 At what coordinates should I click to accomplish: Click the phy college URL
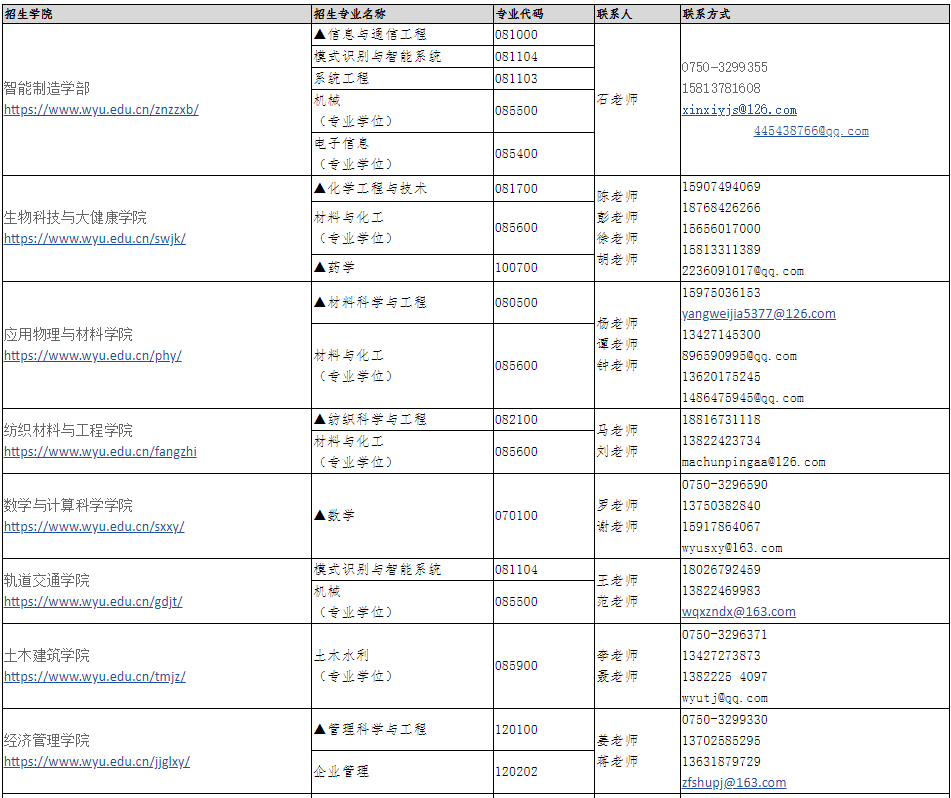93,356
